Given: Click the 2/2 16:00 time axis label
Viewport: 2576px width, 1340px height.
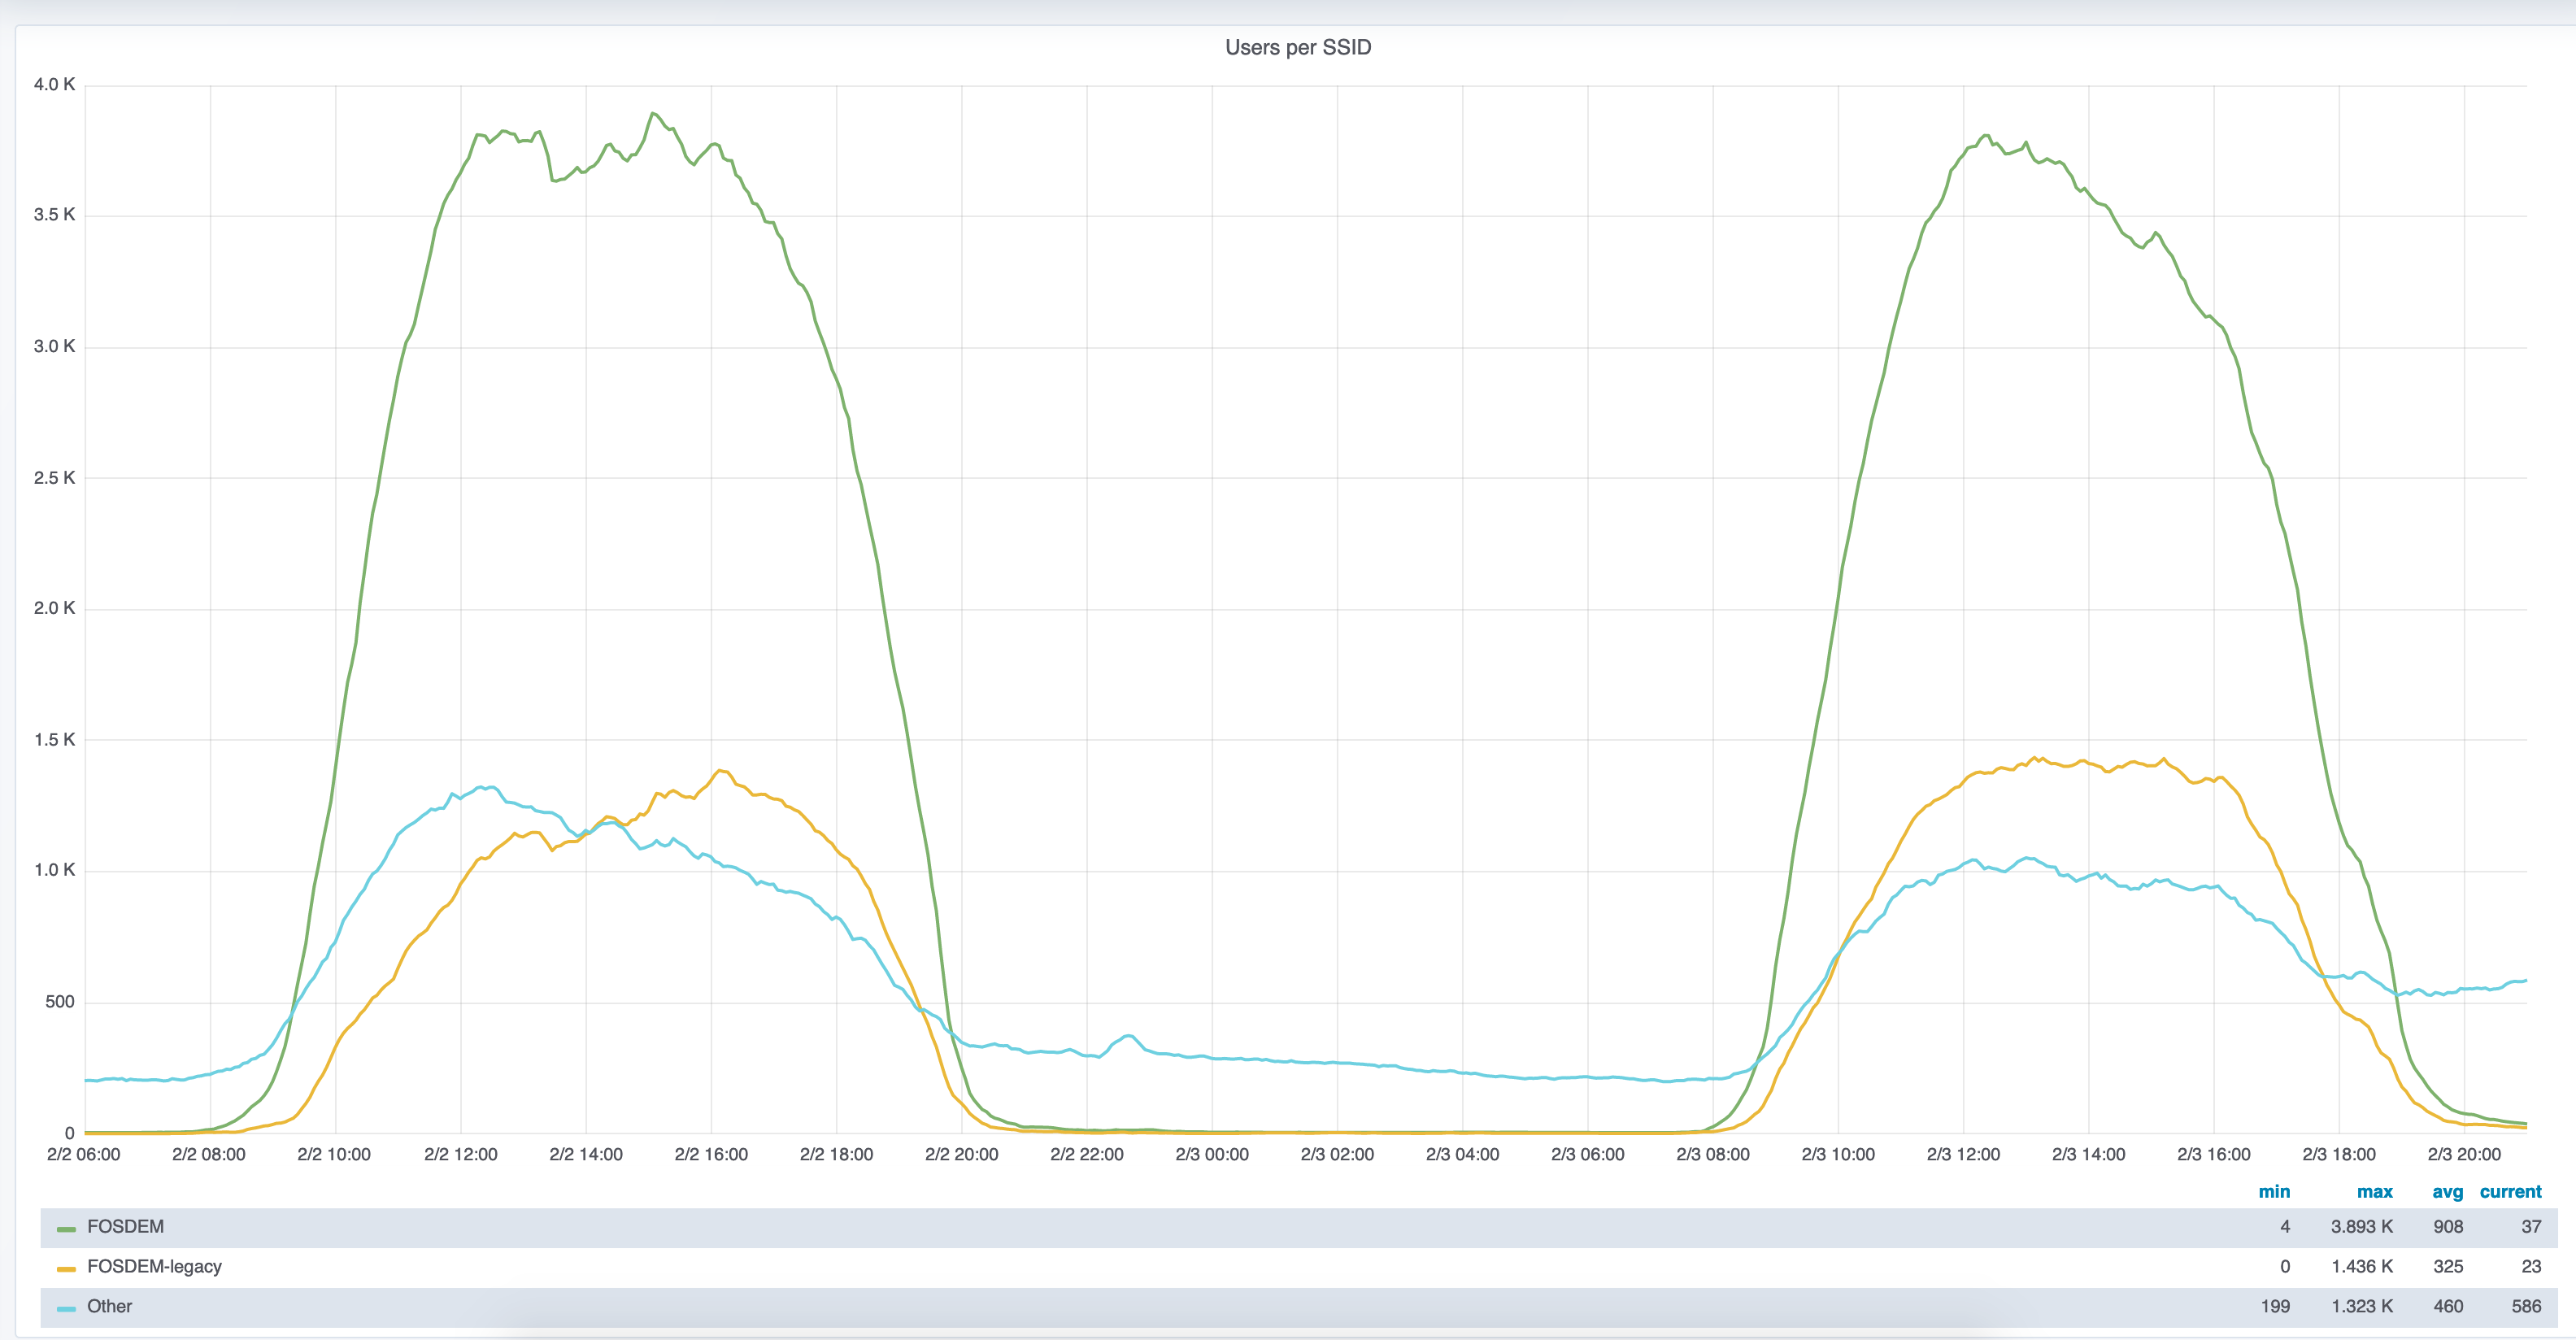Looking at the screenshot, I should tap(711, 1154).
